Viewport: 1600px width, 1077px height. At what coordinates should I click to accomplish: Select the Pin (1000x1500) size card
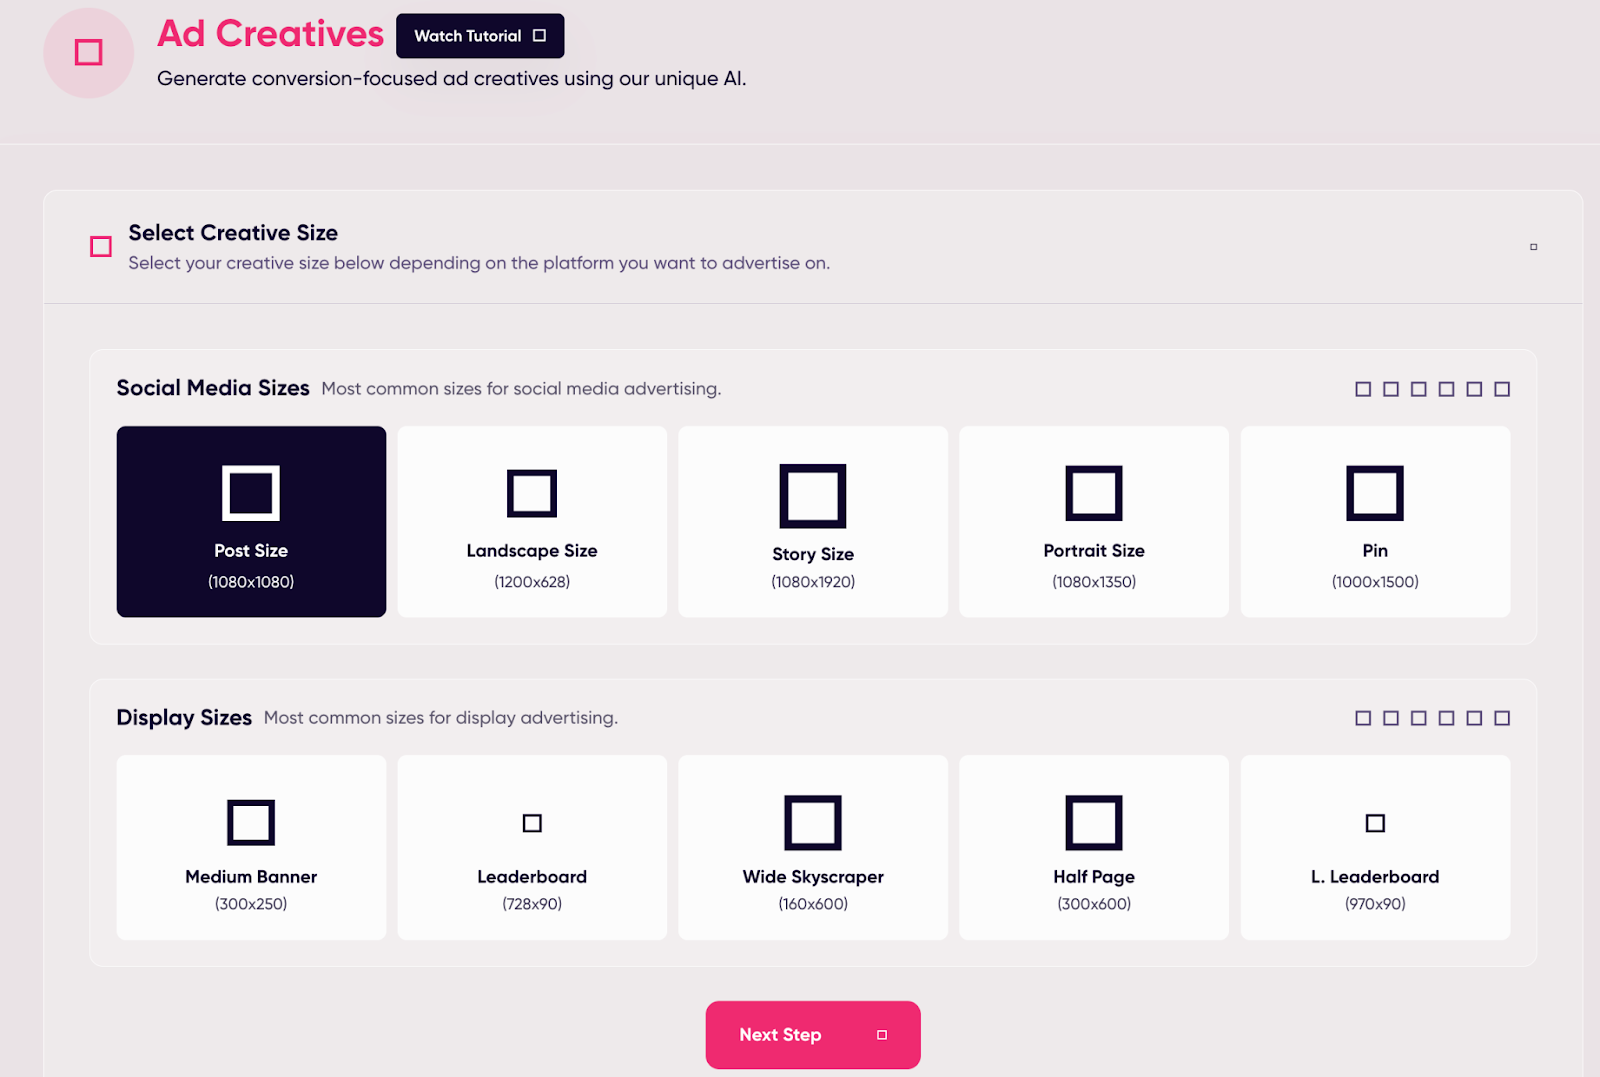1374,522
